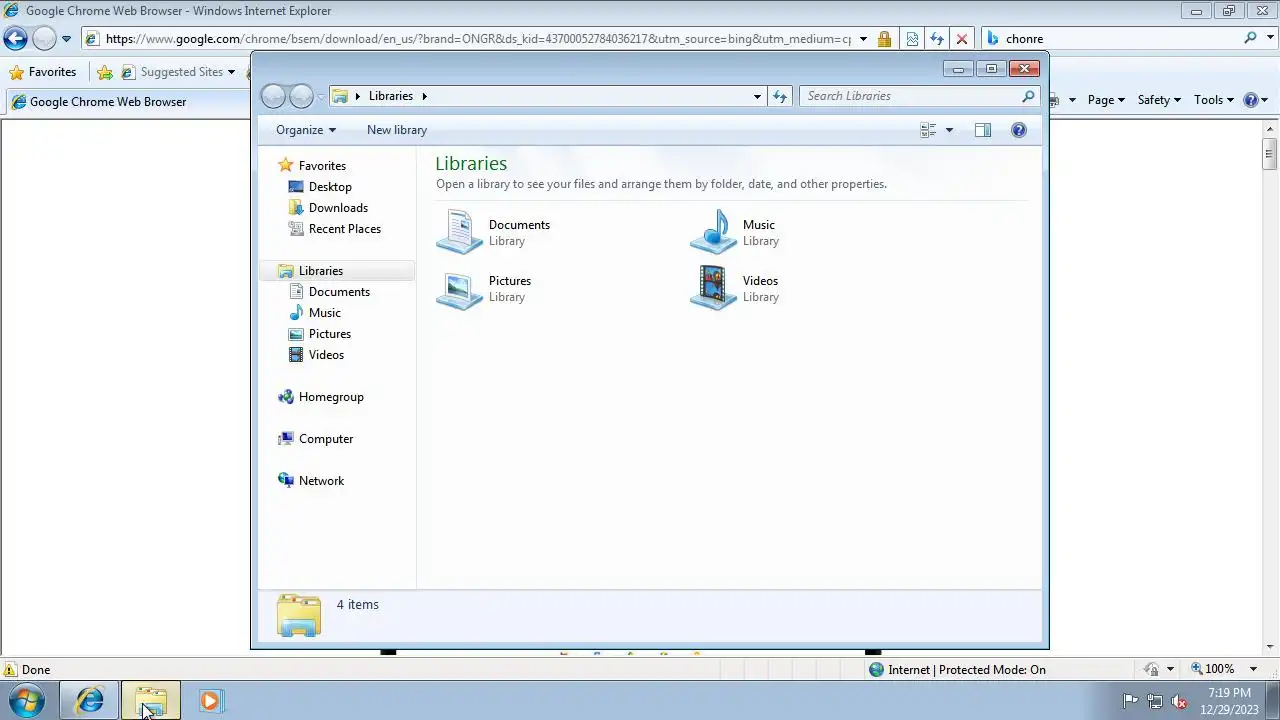Expand the view options dropdown arrow
The width and height of the screenshot is (1280, 720).
[949, 130]
